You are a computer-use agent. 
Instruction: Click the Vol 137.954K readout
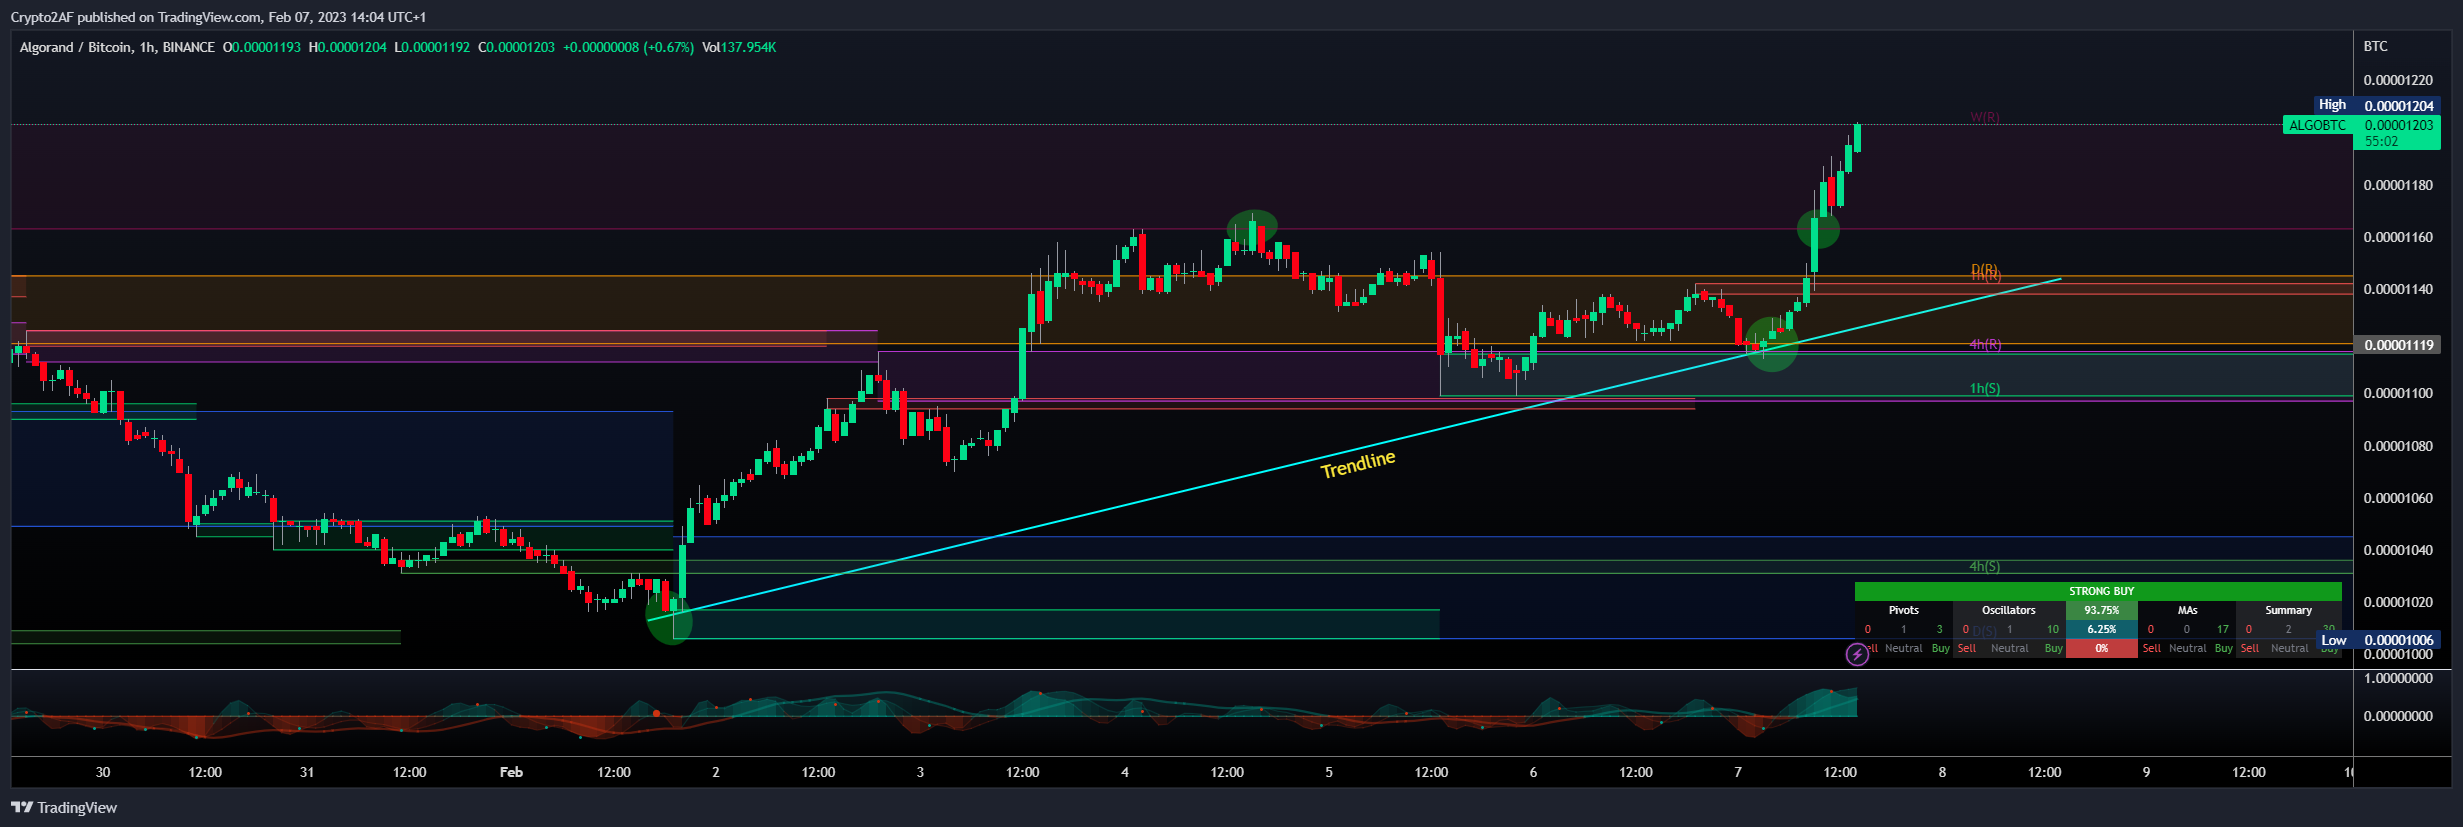pos(739,47)
